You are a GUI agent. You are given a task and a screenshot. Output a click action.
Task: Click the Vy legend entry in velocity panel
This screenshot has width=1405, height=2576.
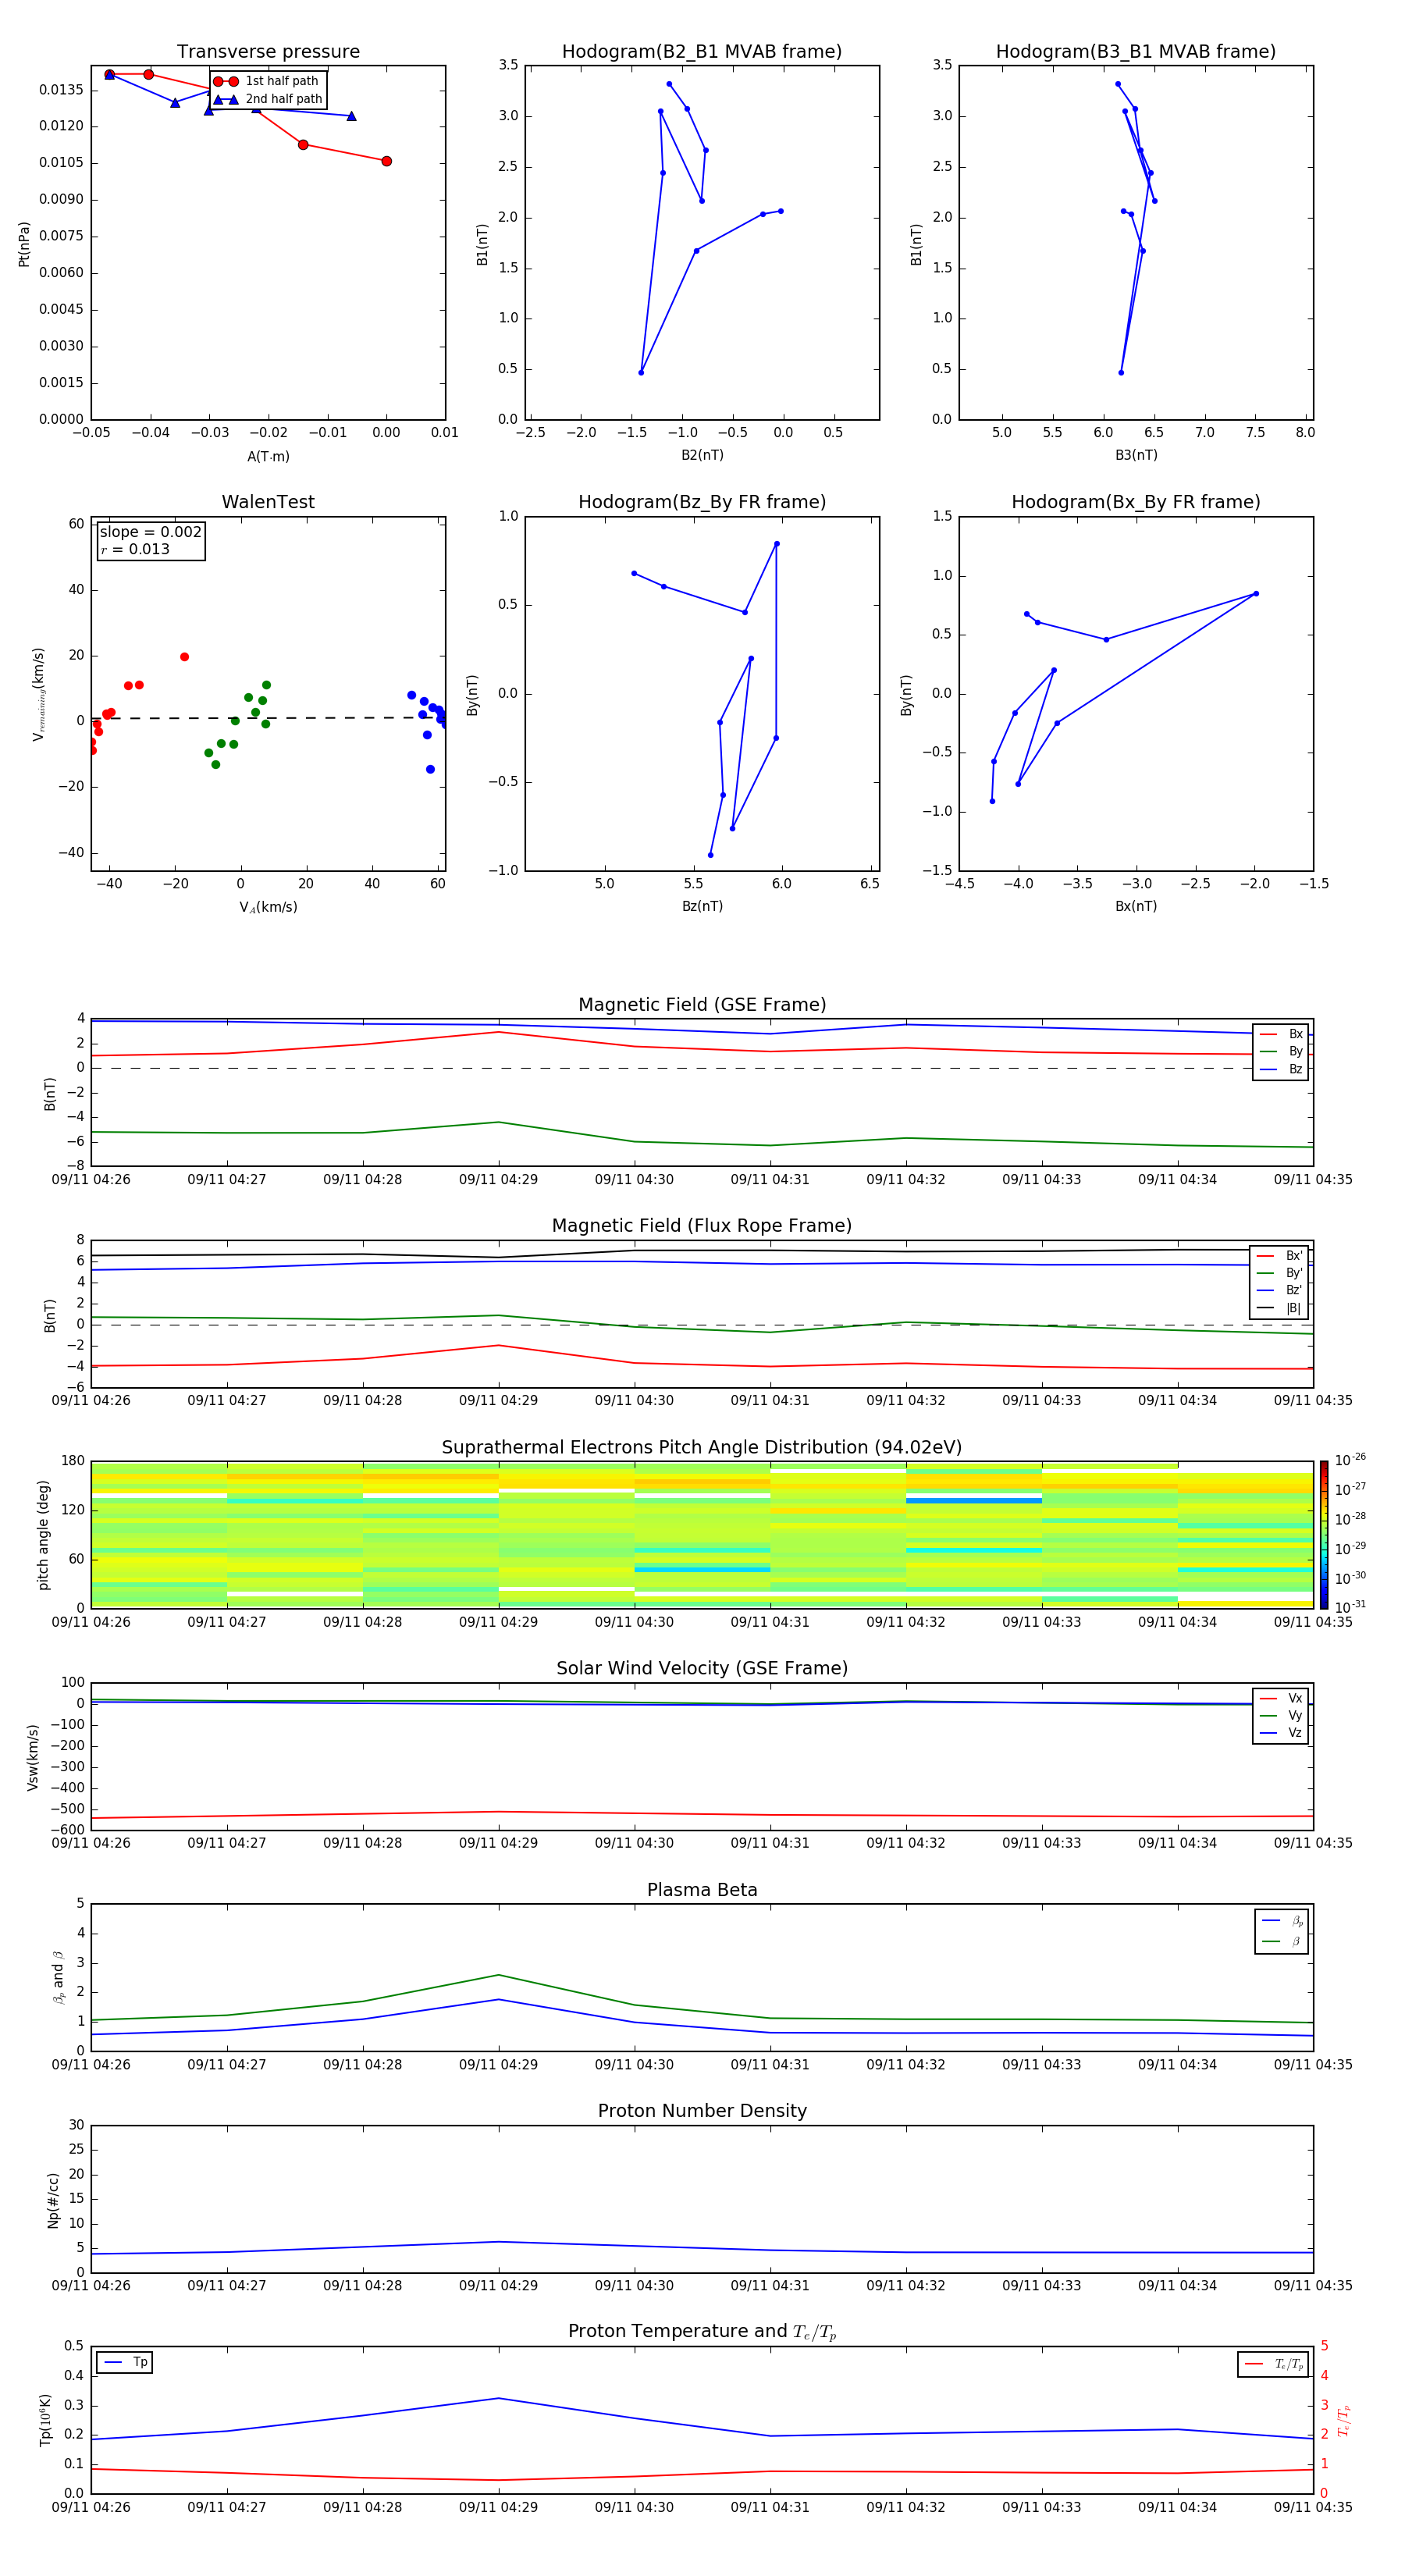[x=1281, y=1716]
